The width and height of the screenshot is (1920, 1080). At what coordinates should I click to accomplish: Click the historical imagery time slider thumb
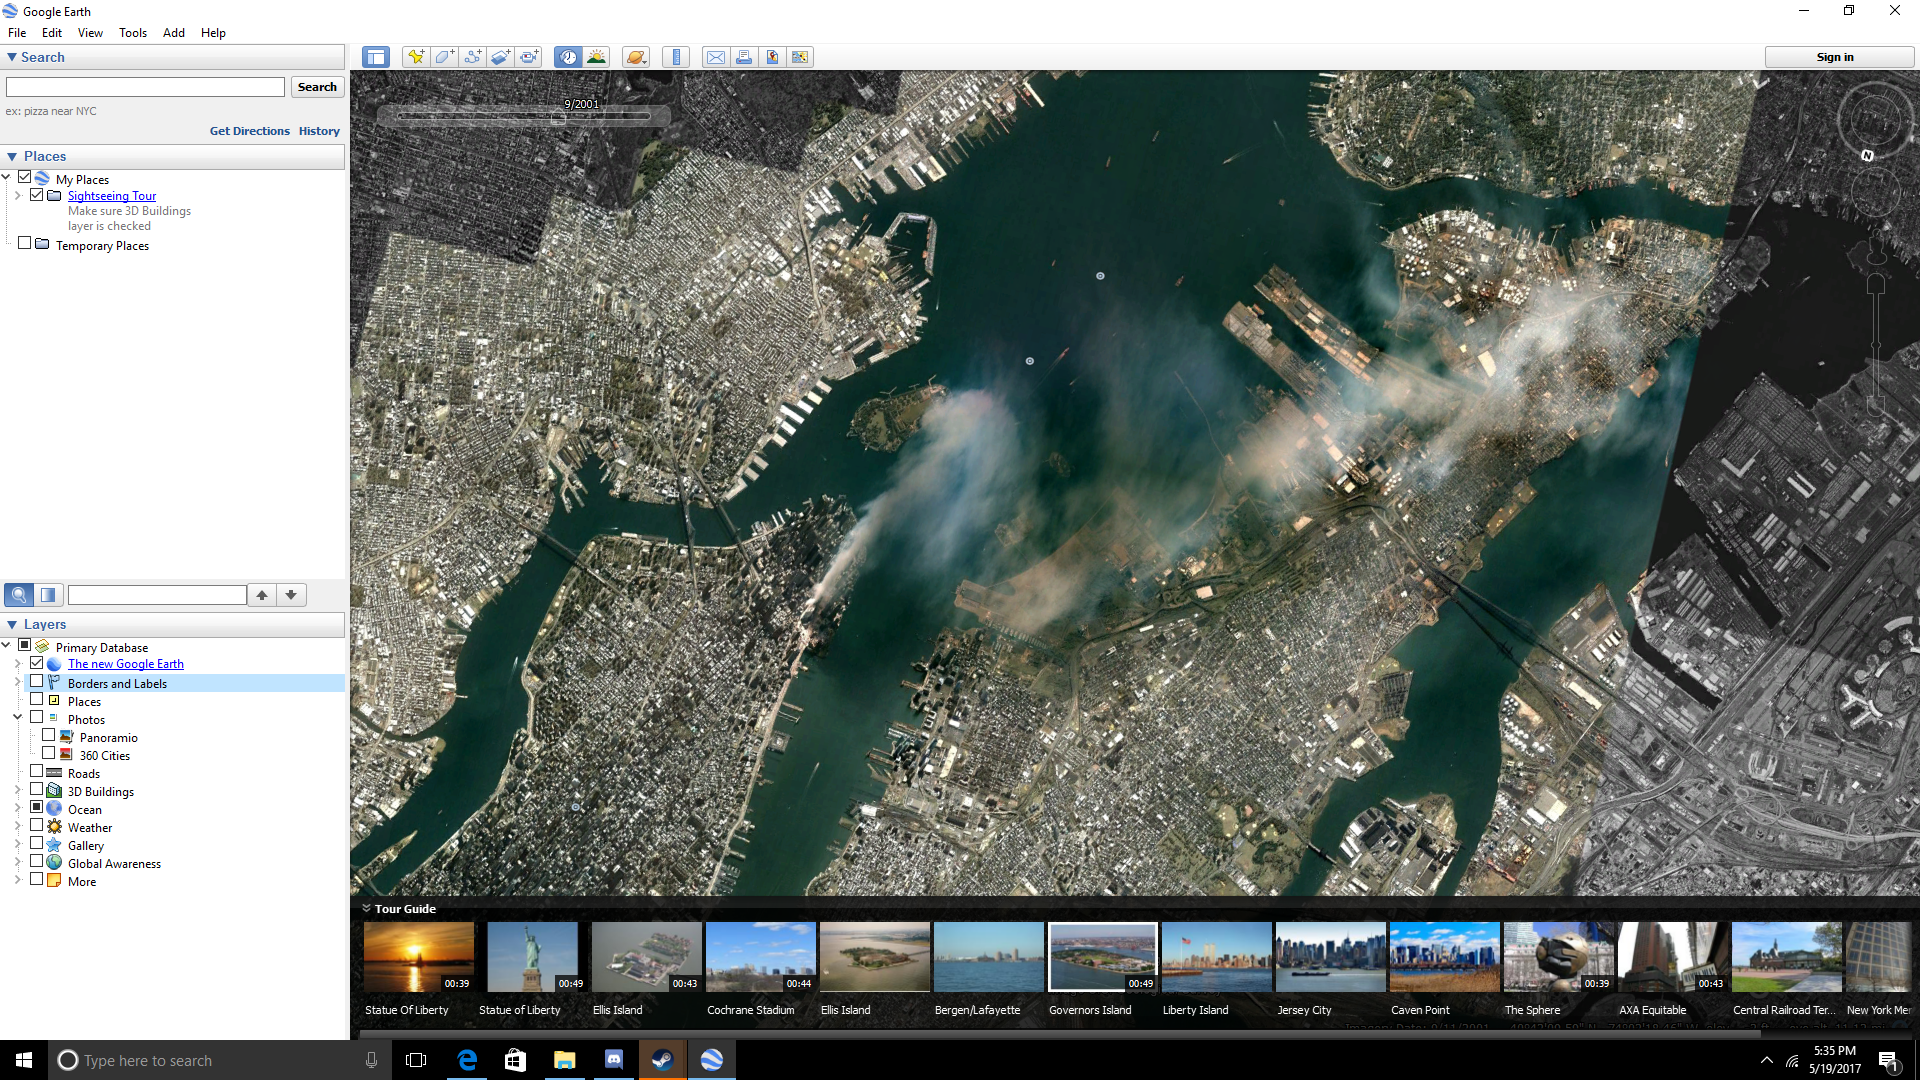pos(558,118)
